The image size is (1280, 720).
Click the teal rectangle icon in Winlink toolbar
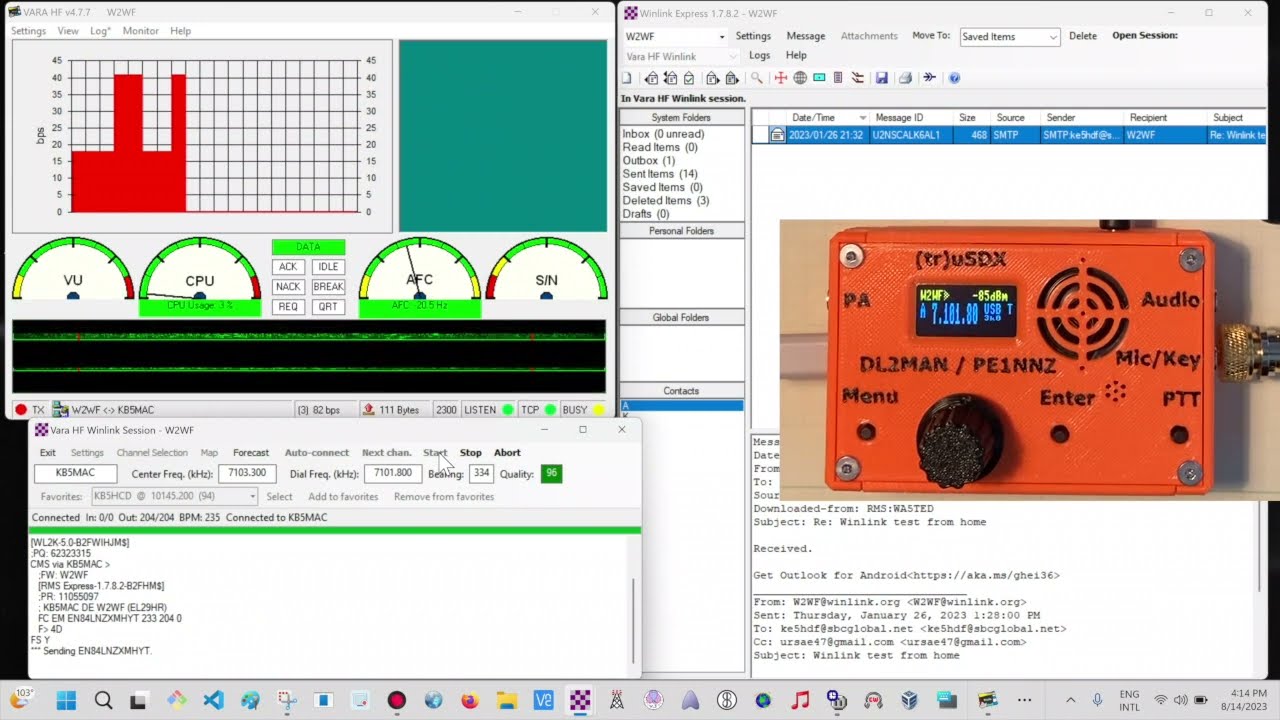(x=819, y=78)
